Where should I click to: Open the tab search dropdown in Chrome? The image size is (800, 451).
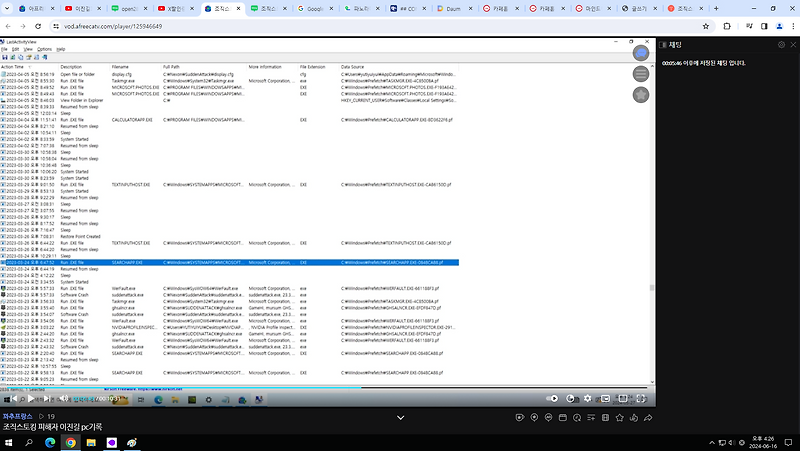(7, 8)
